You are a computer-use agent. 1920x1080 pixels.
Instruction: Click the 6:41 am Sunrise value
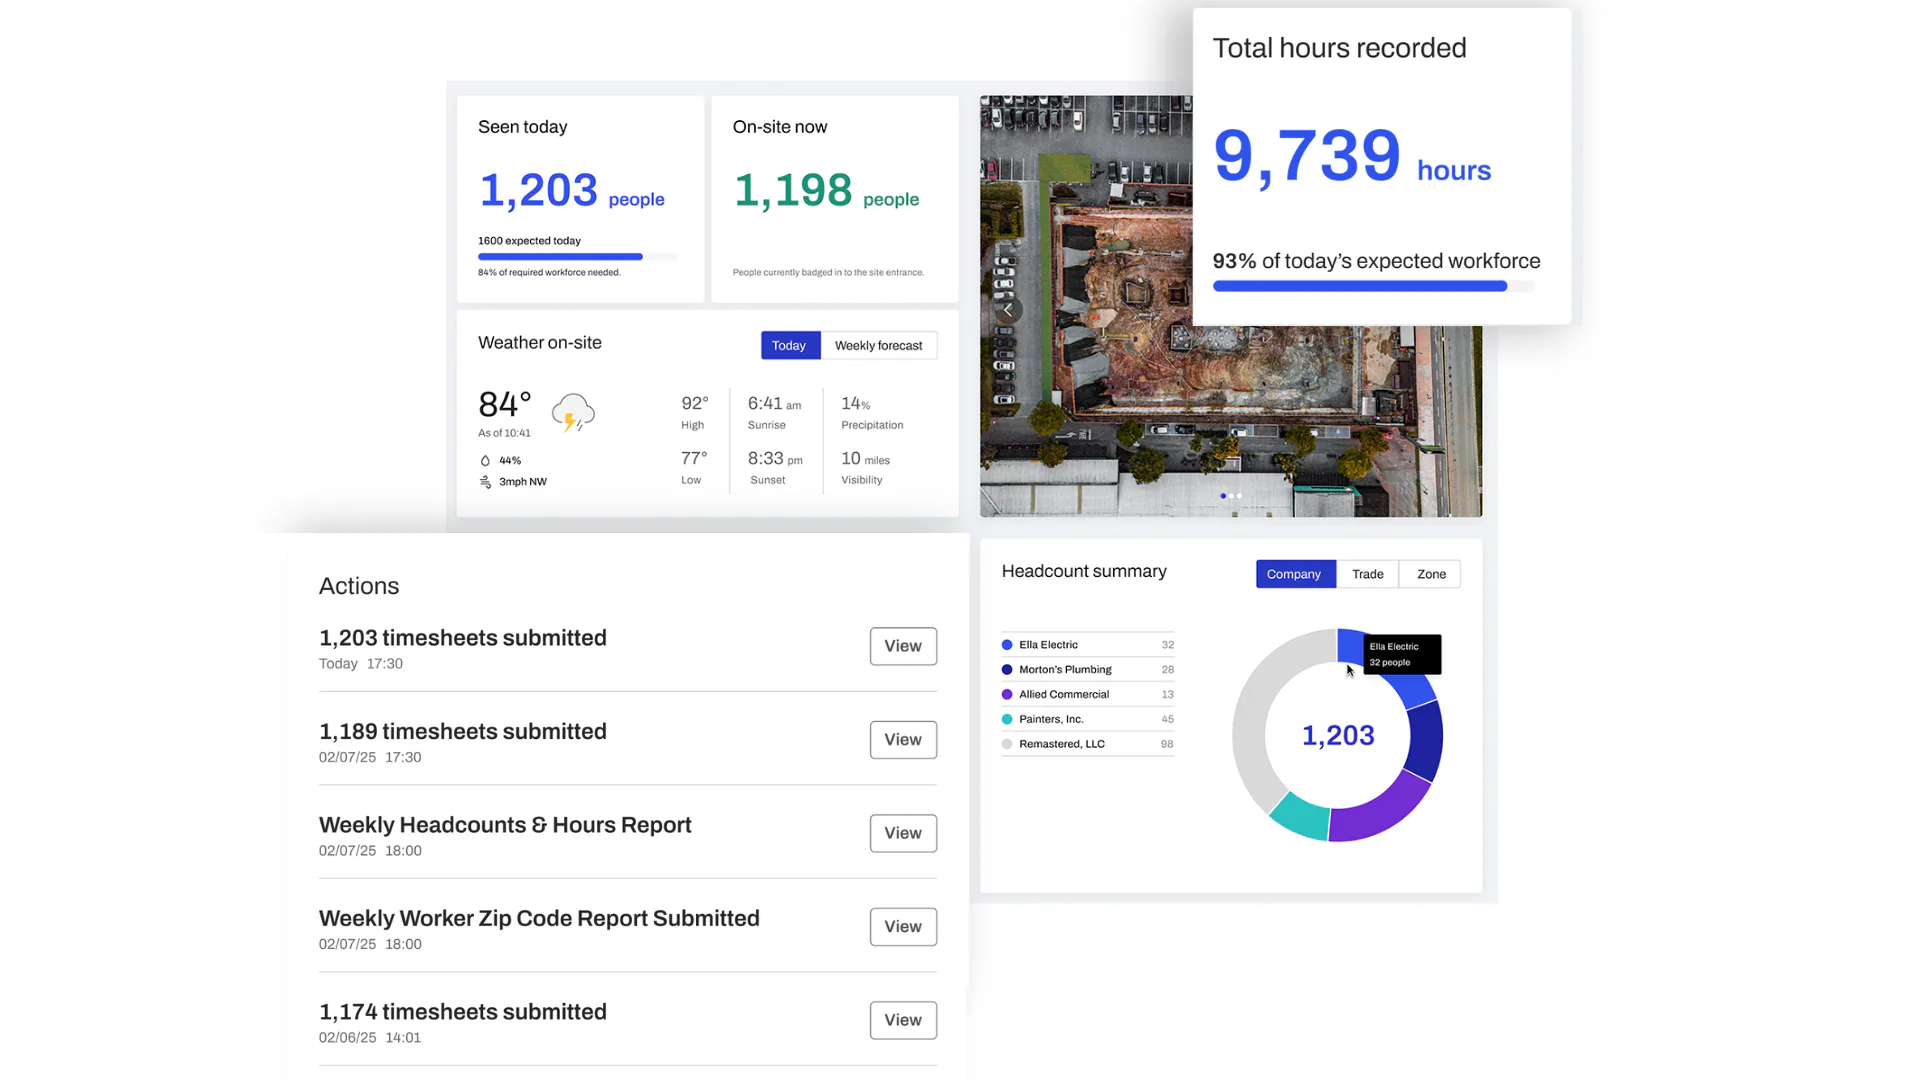[774, 404]
